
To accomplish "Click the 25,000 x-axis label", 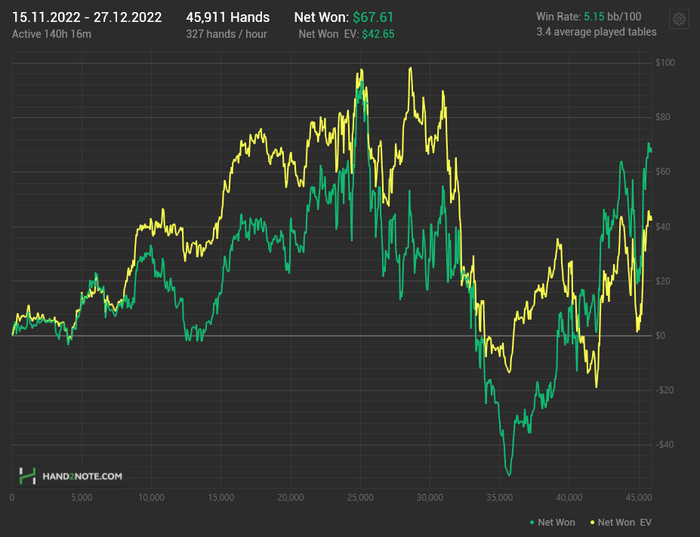I will (360, 498).
